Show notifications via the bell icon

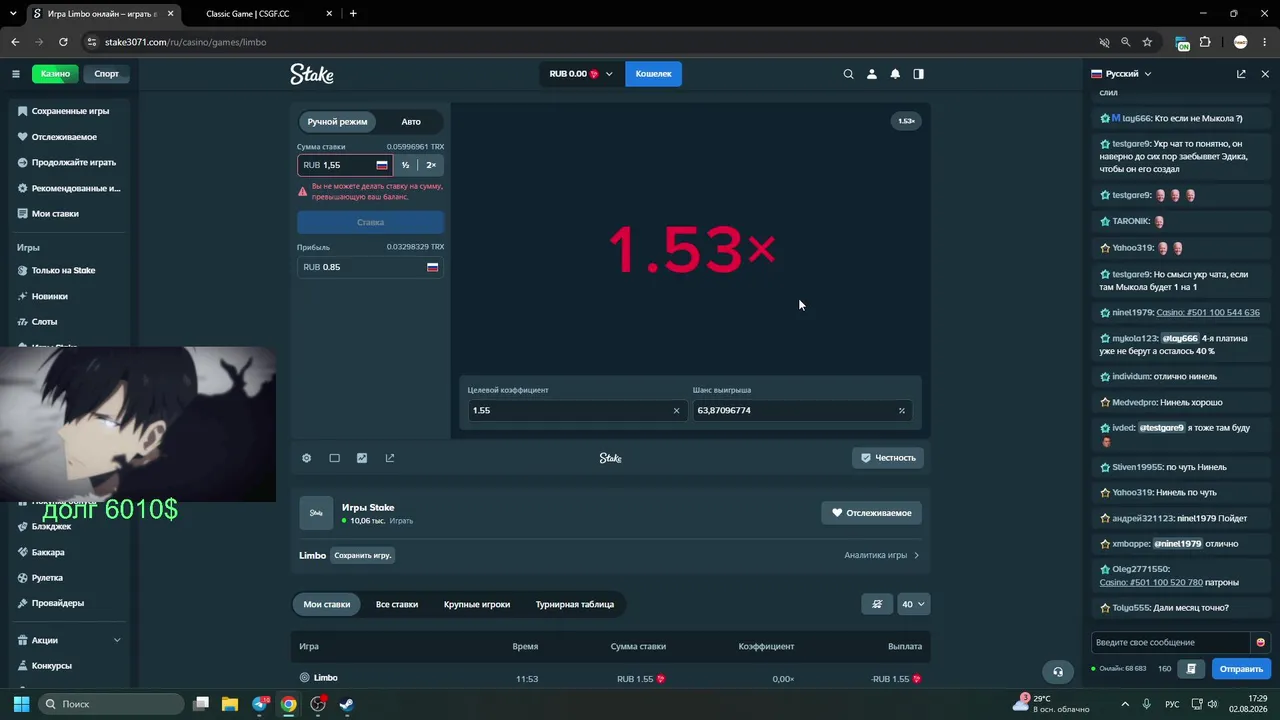coord(895,74)
